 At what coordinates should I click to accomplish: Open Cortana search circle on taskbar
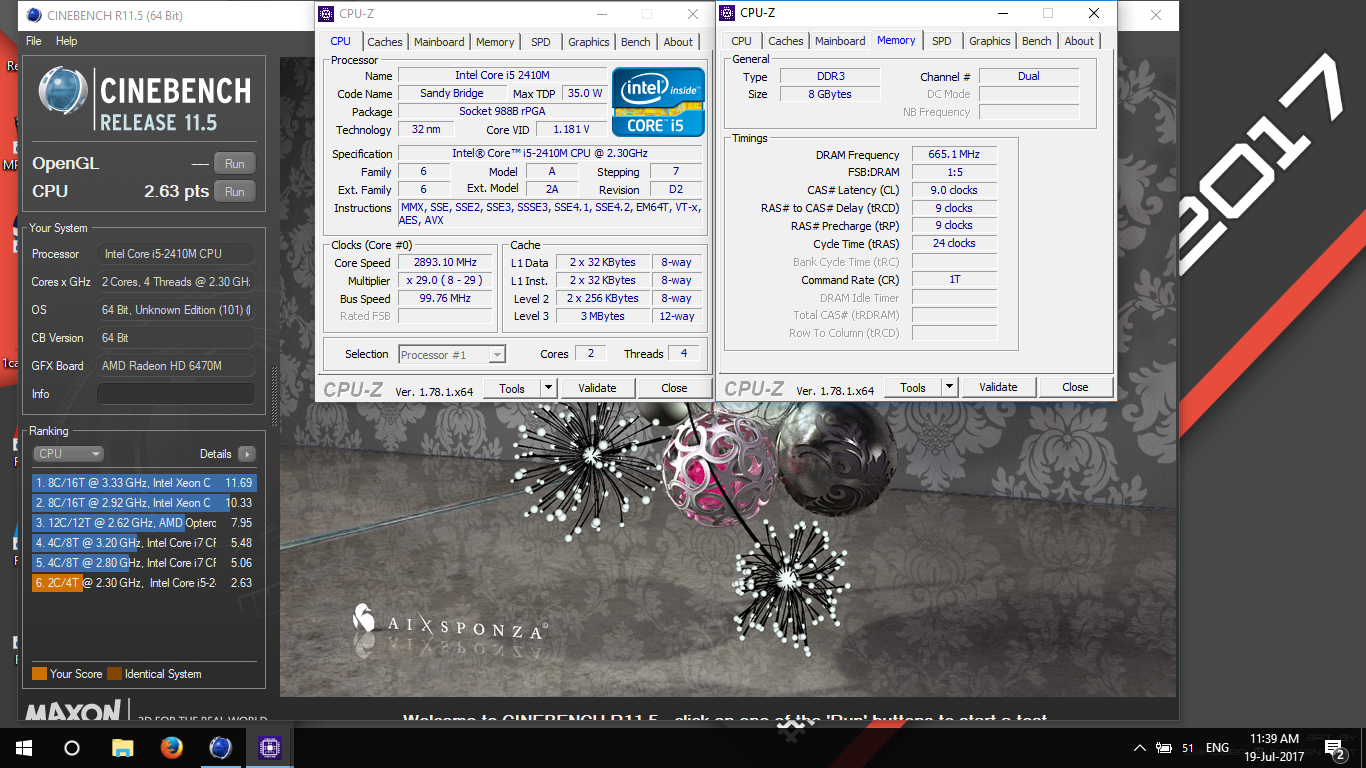click(x=72, y=747)
